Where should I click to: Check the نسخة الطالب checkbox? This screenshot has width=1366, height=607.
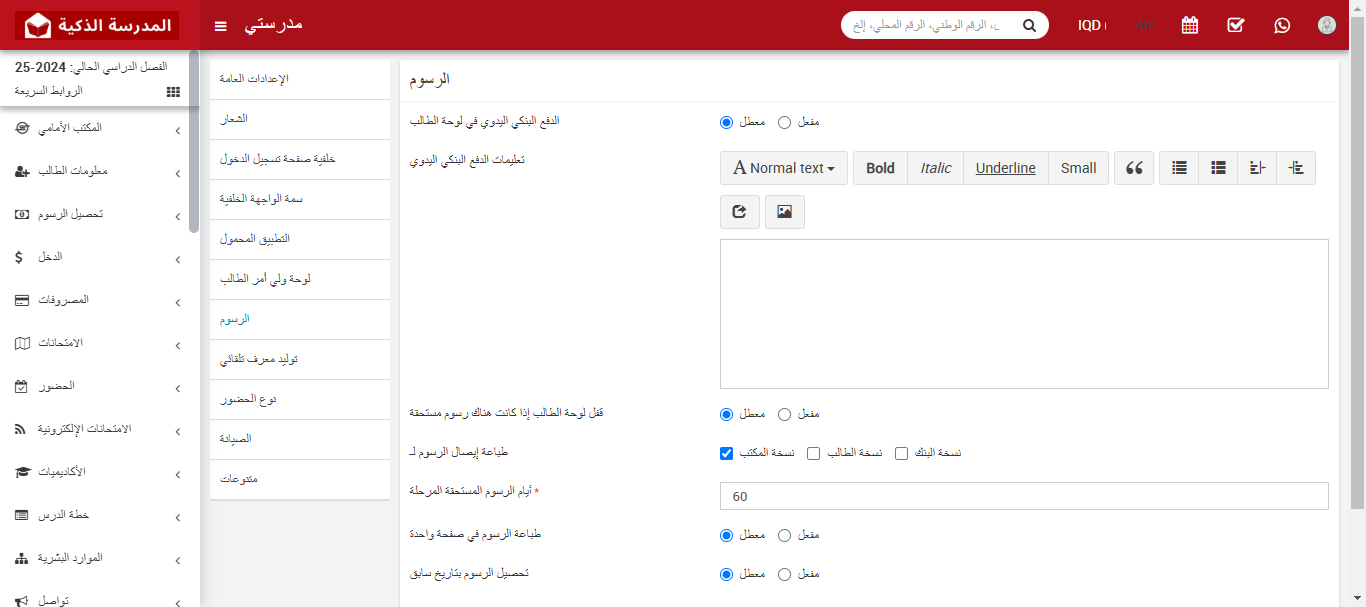click(x=813, y=453)
